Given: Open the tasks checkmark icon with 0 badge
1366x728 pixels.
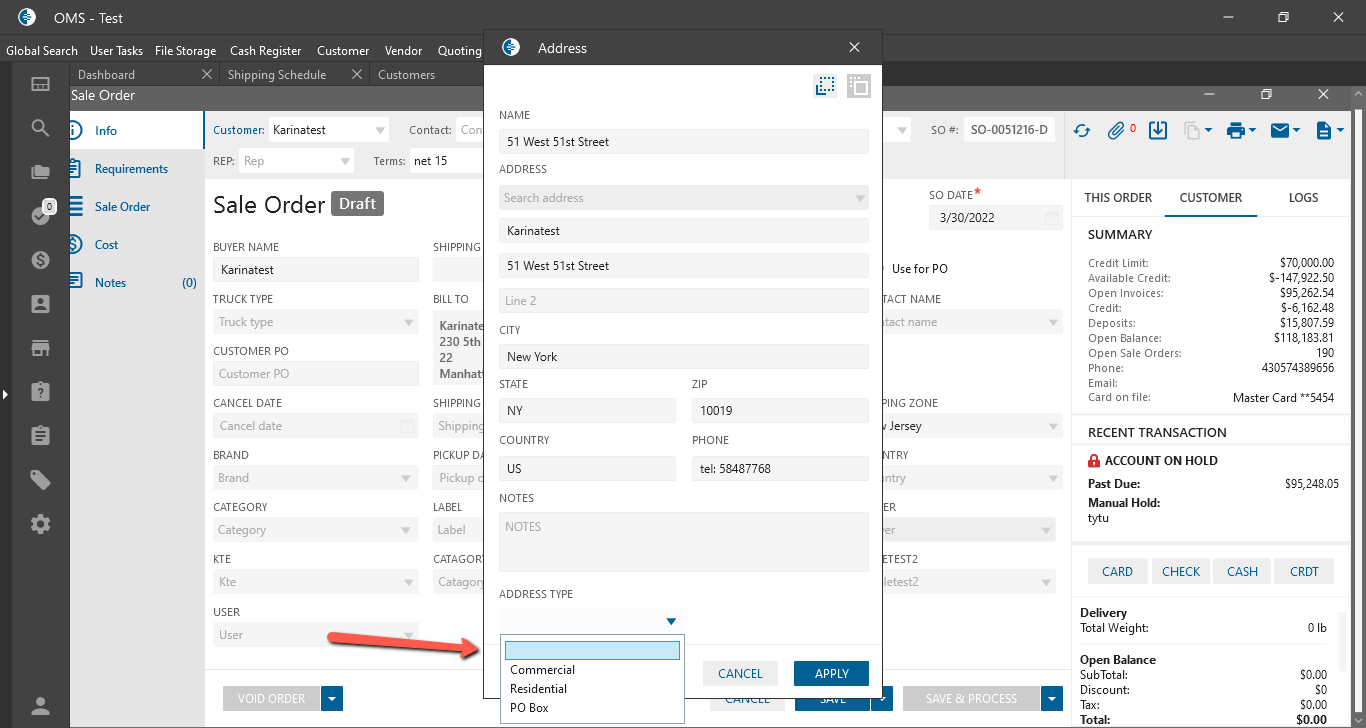Looking at the screenshot, I should [41, 215].
